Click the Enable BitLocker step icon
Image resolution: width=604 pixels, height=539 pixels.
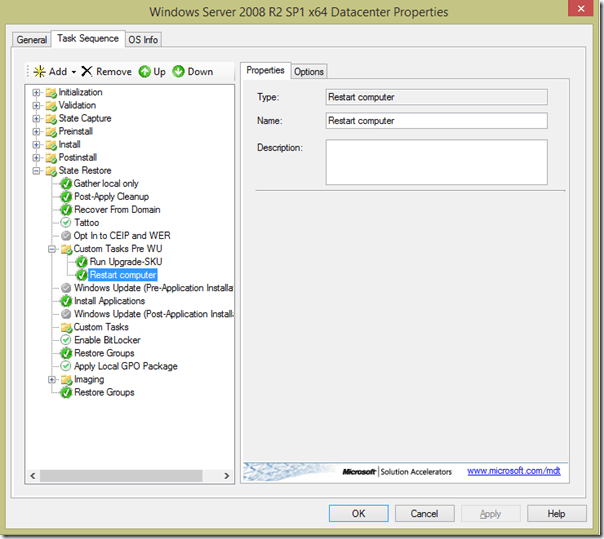66,340
